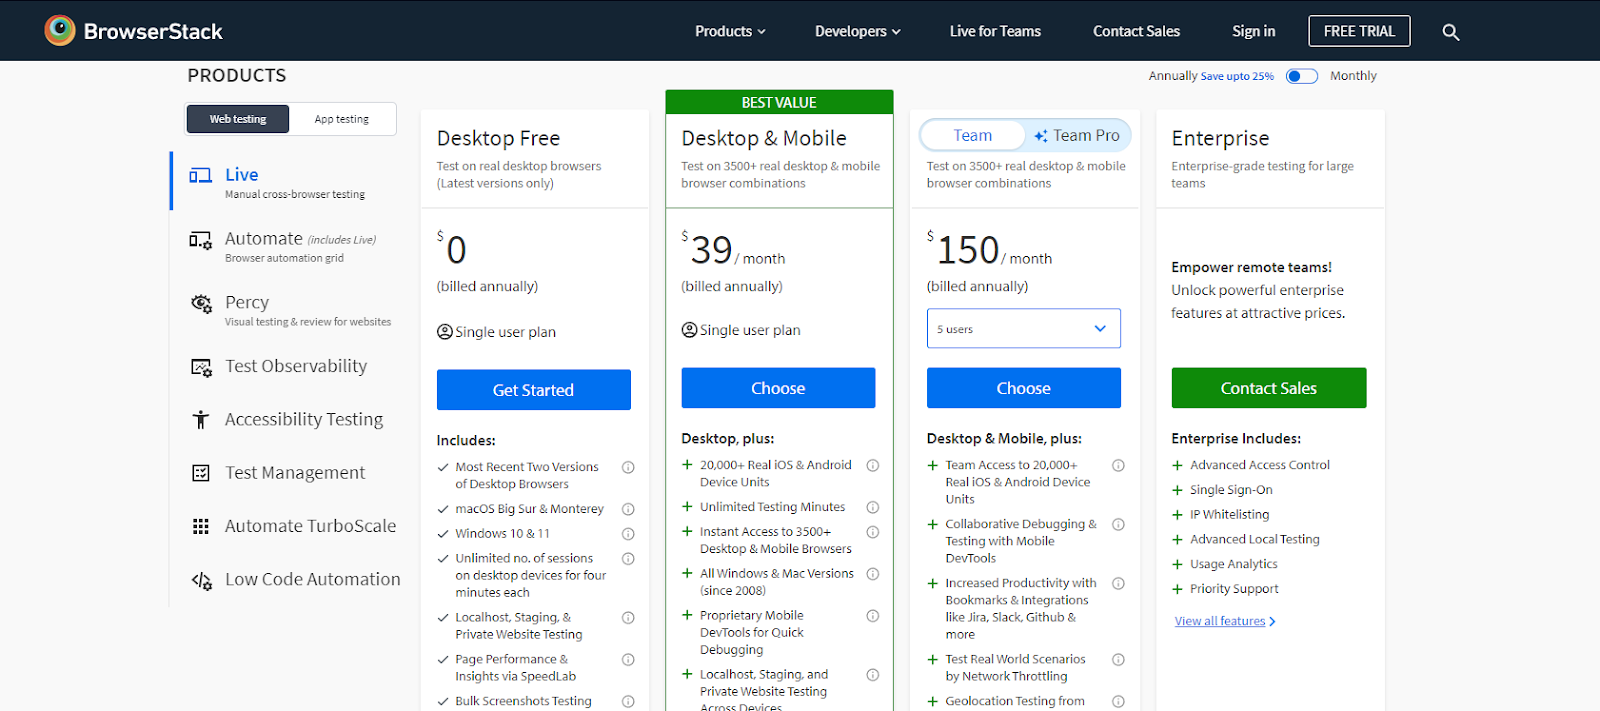Click the Annually billing label

coord(1172,76)
